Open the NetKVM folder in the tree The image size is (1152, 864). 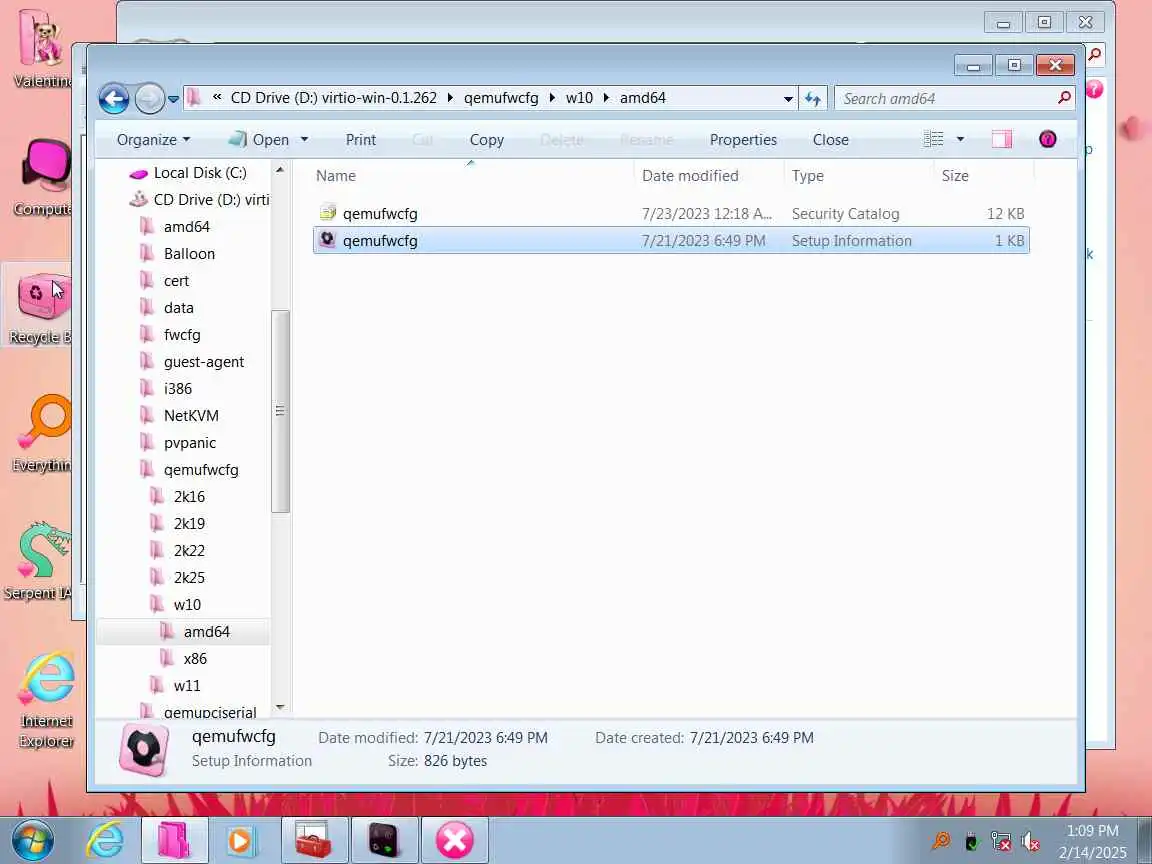(191, 416)
